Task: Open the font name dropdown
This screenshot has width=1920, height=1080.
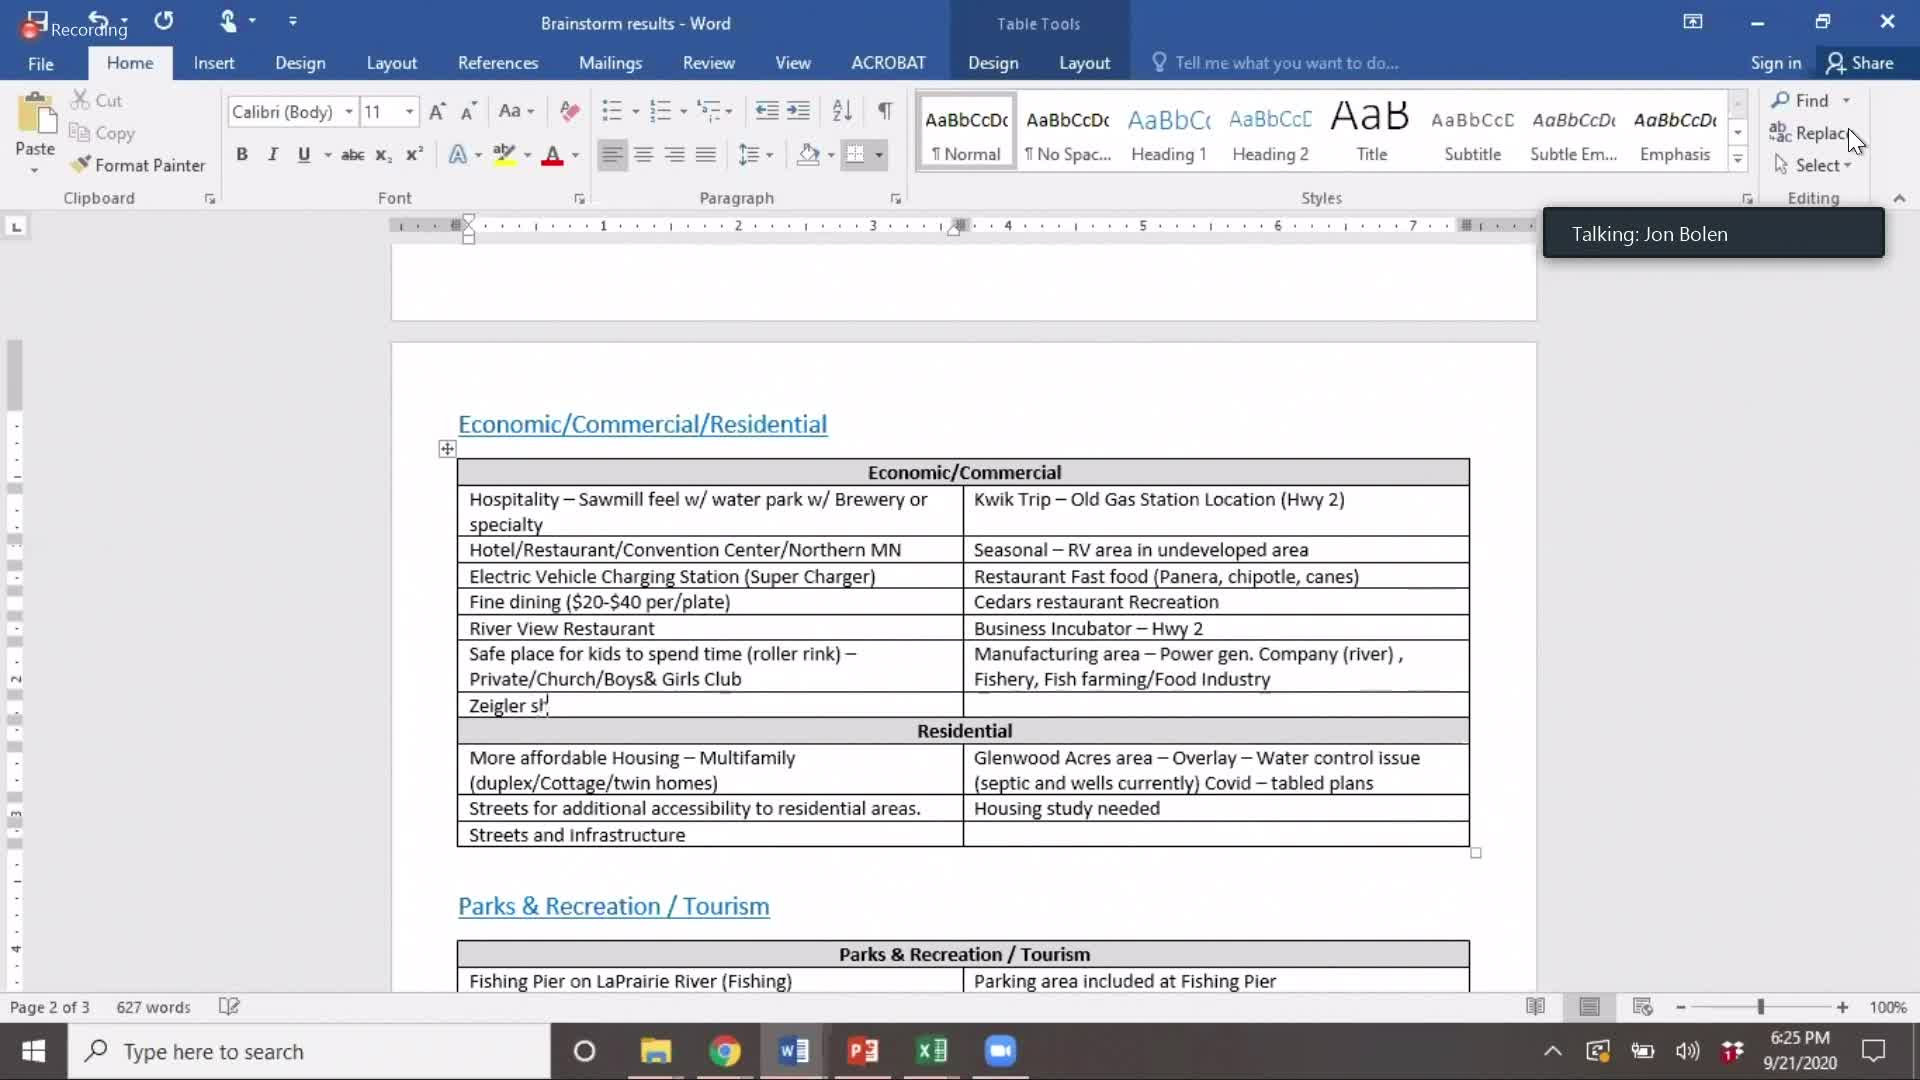Action: pyautogui.click(x=349, y=112)
